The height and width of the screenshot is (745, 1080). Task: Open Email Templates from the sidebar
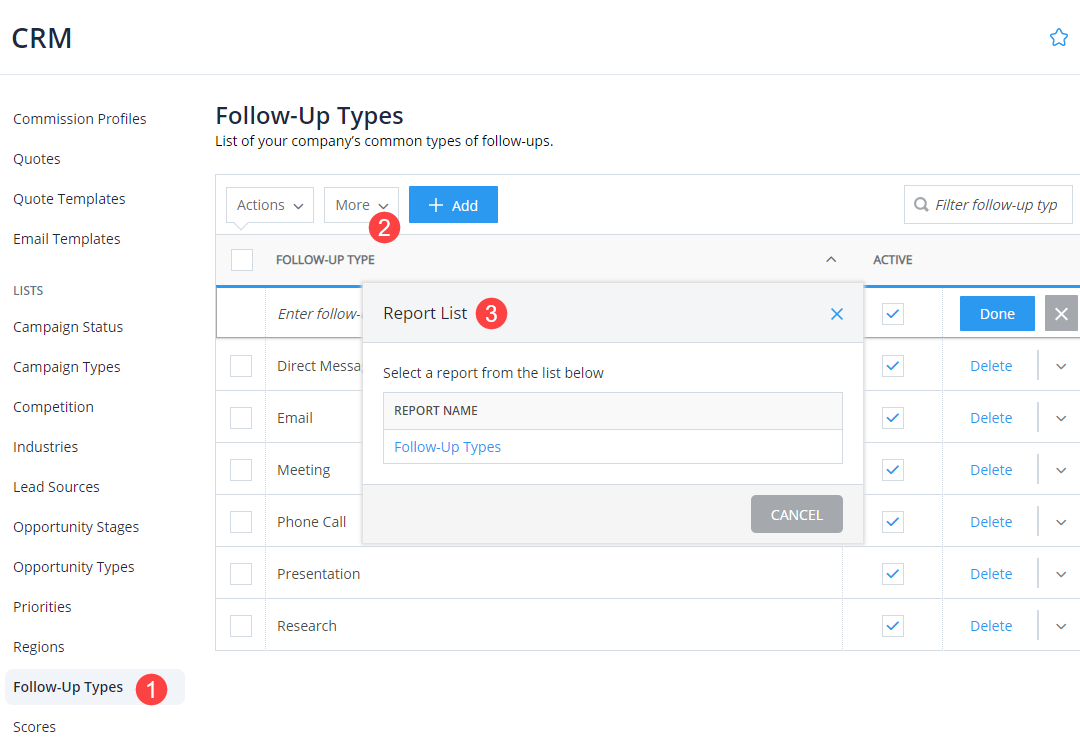point(66,238)
